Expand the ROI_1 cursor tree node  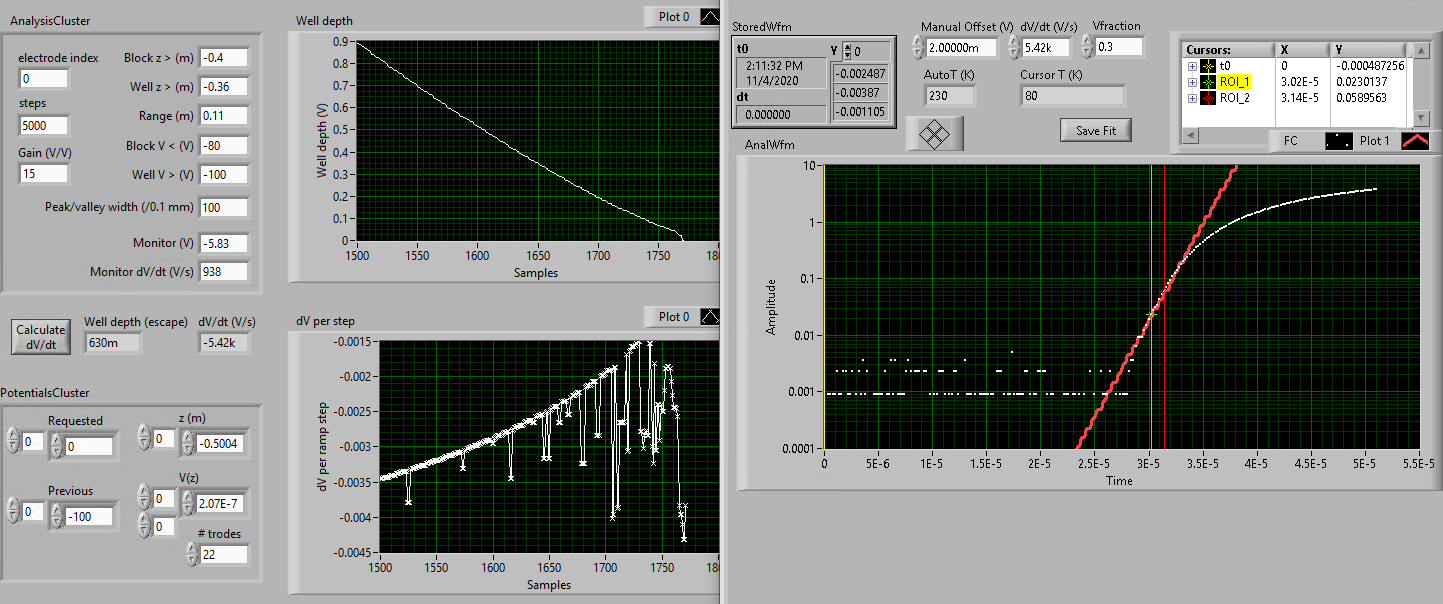[1192, 82]
